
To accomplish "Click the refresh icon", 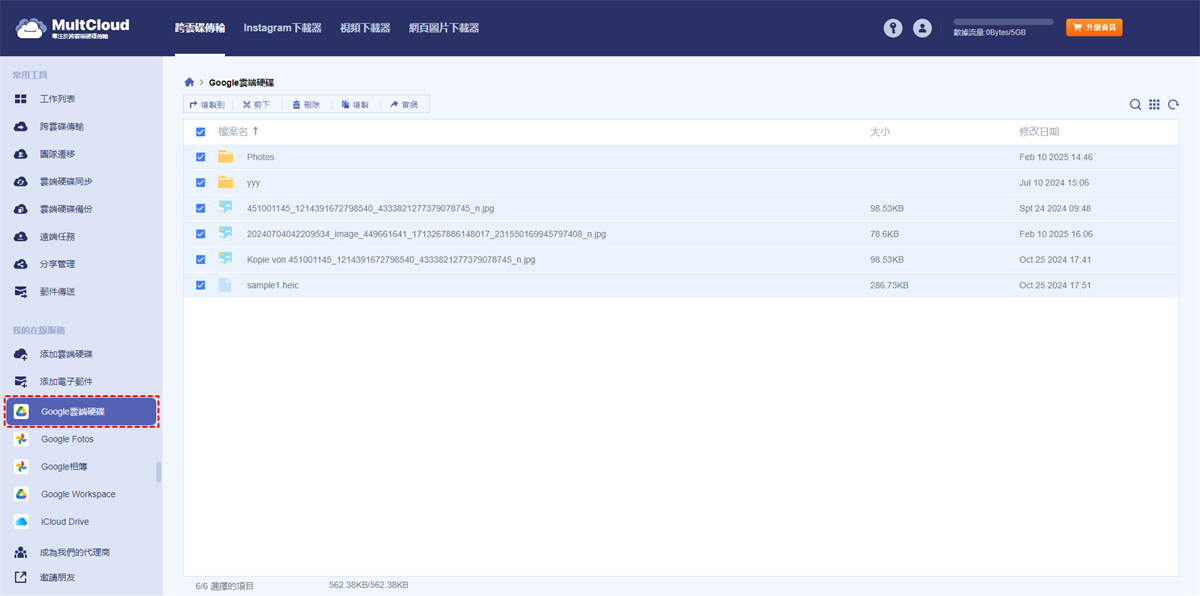I will pyautogui.click(x=1173, y=105).
